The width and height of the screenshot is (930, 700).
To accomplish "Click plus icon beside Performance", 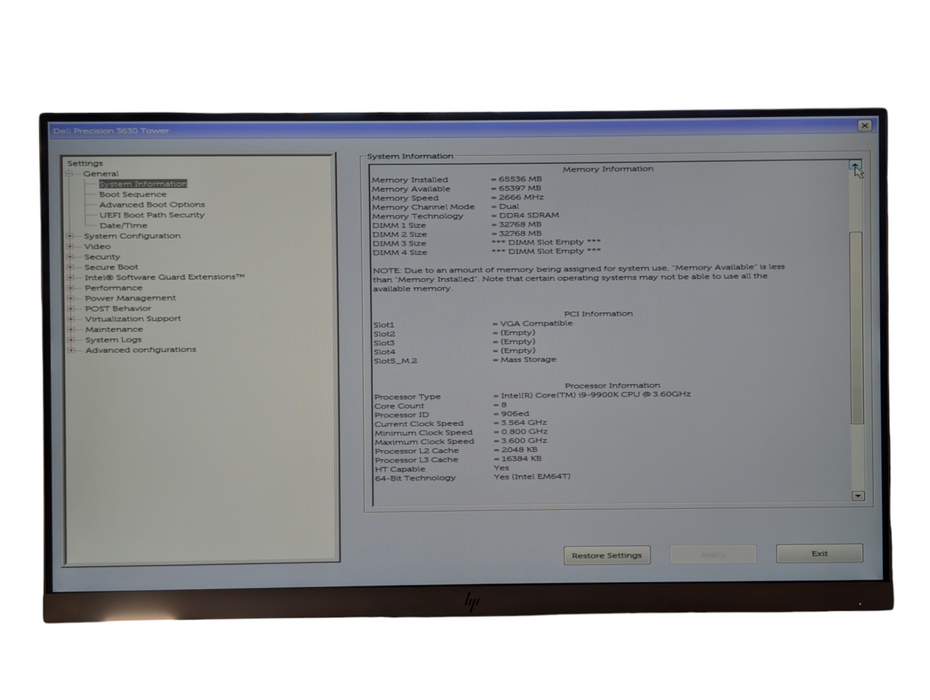I will click(70, 288).
